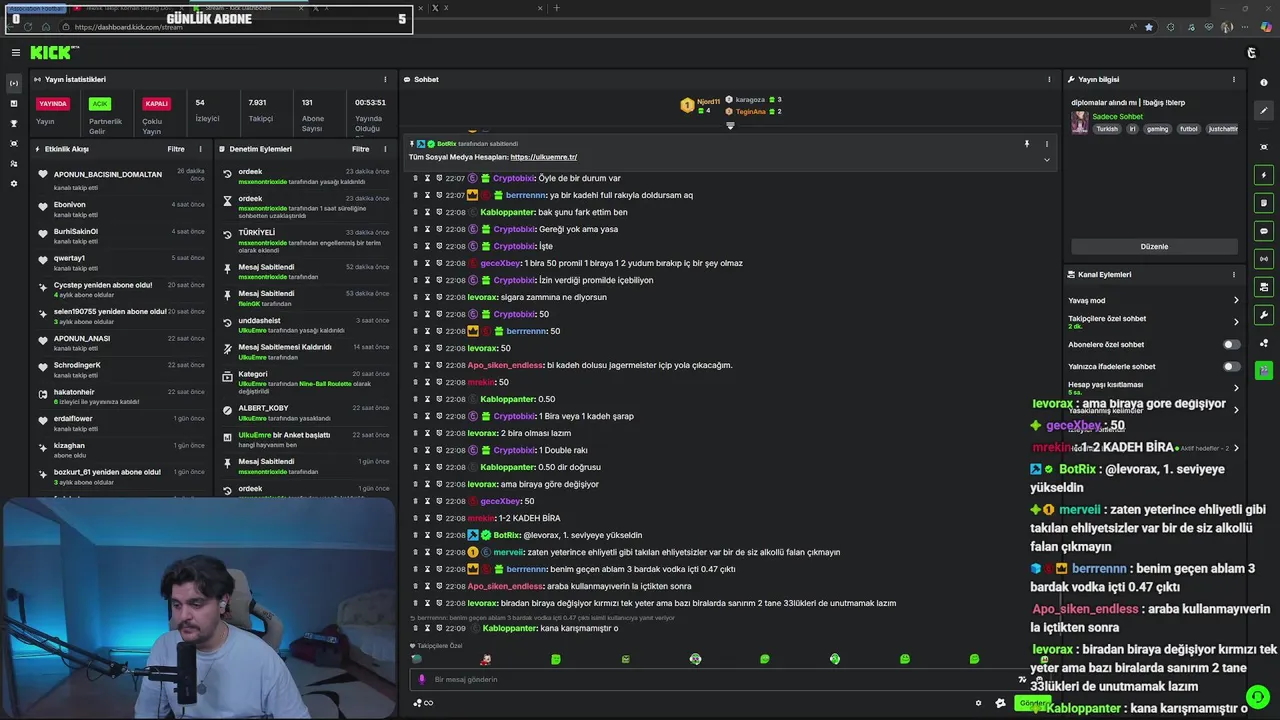Click the Düzenle button
Image resolution: width=1280 pixels, height=720 pixels.
click(x=1154, y=246)
